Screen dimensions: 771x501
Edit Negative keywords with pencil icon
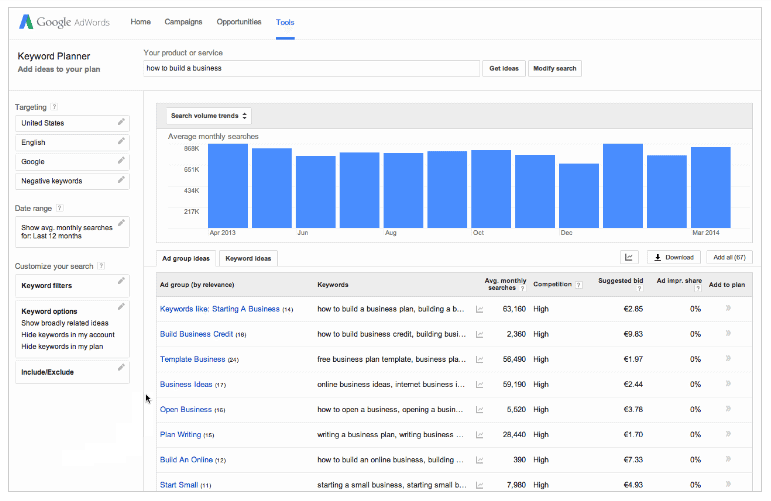(x=121, y=180)
